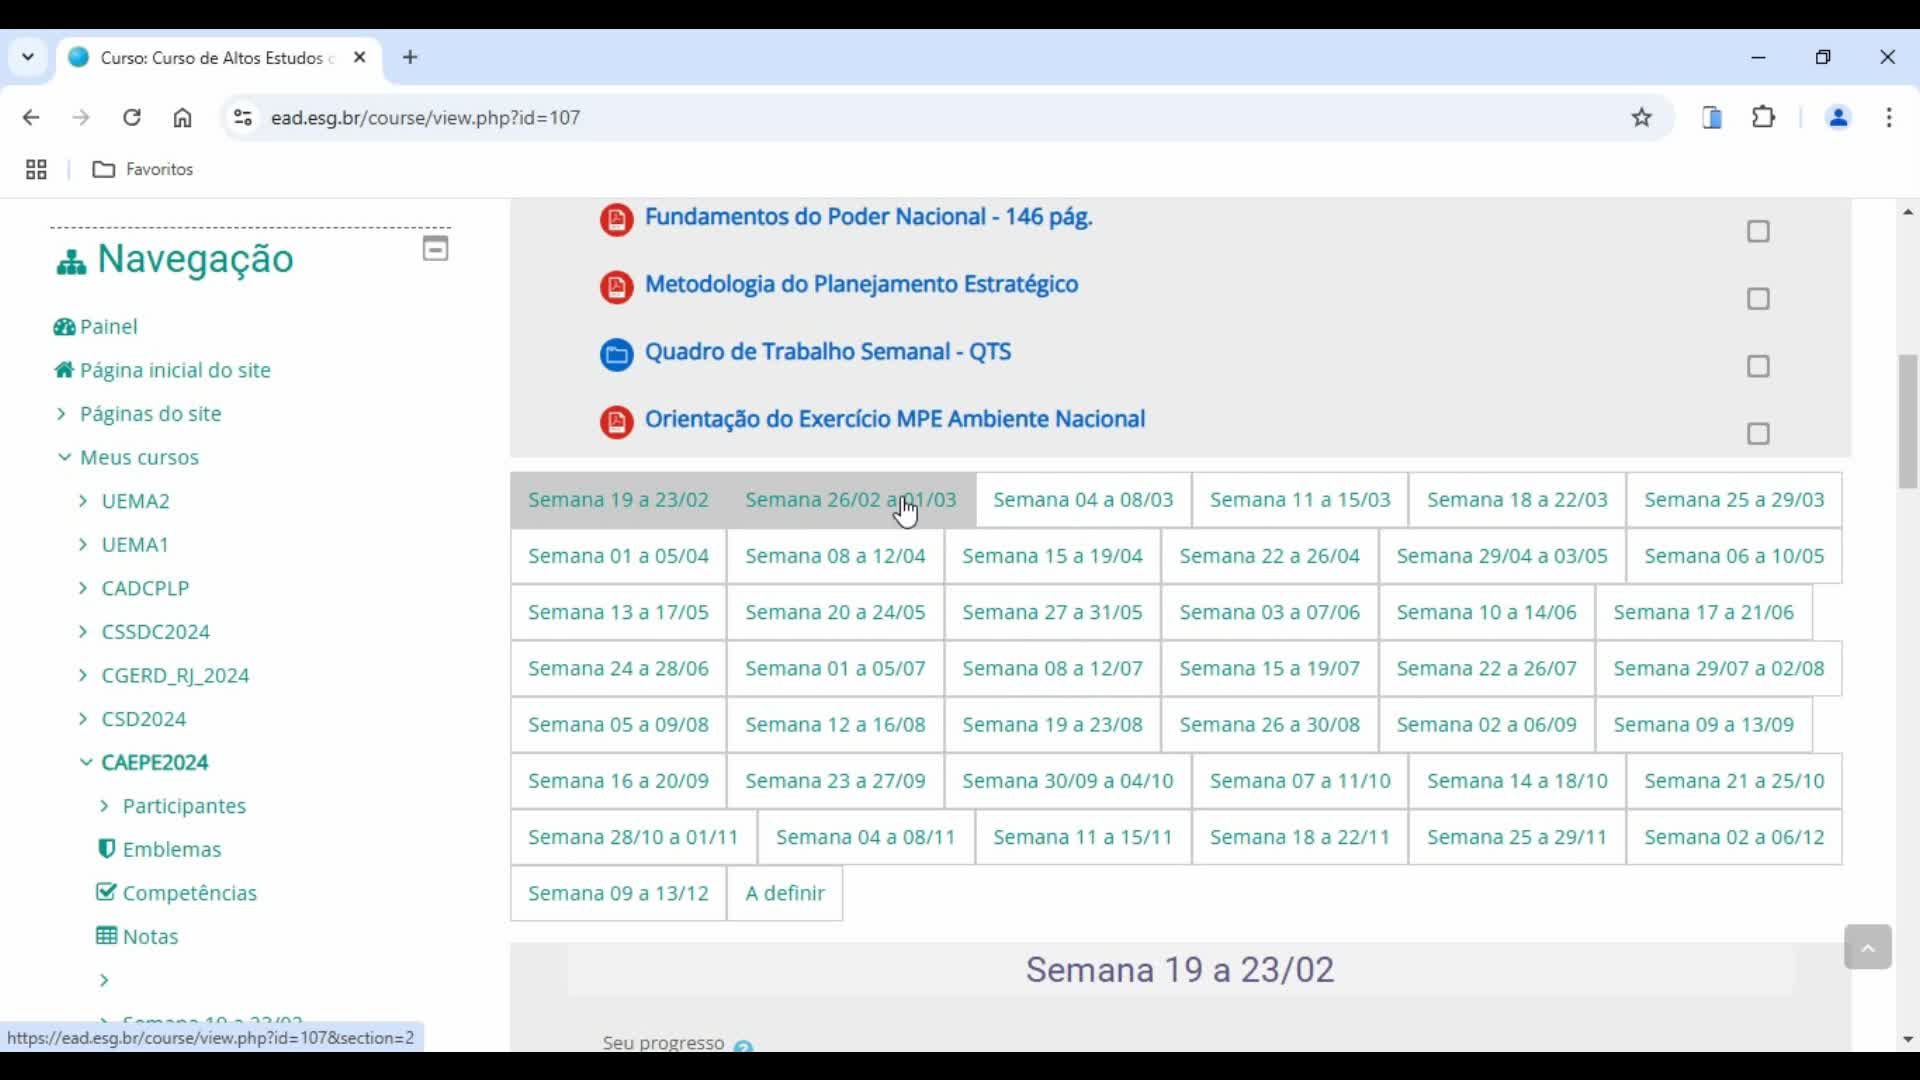This screenshot has width=1920, height=1080.
Task: Select the Semana 19 a 23/02 tab
Action: [x=618, y=500]
